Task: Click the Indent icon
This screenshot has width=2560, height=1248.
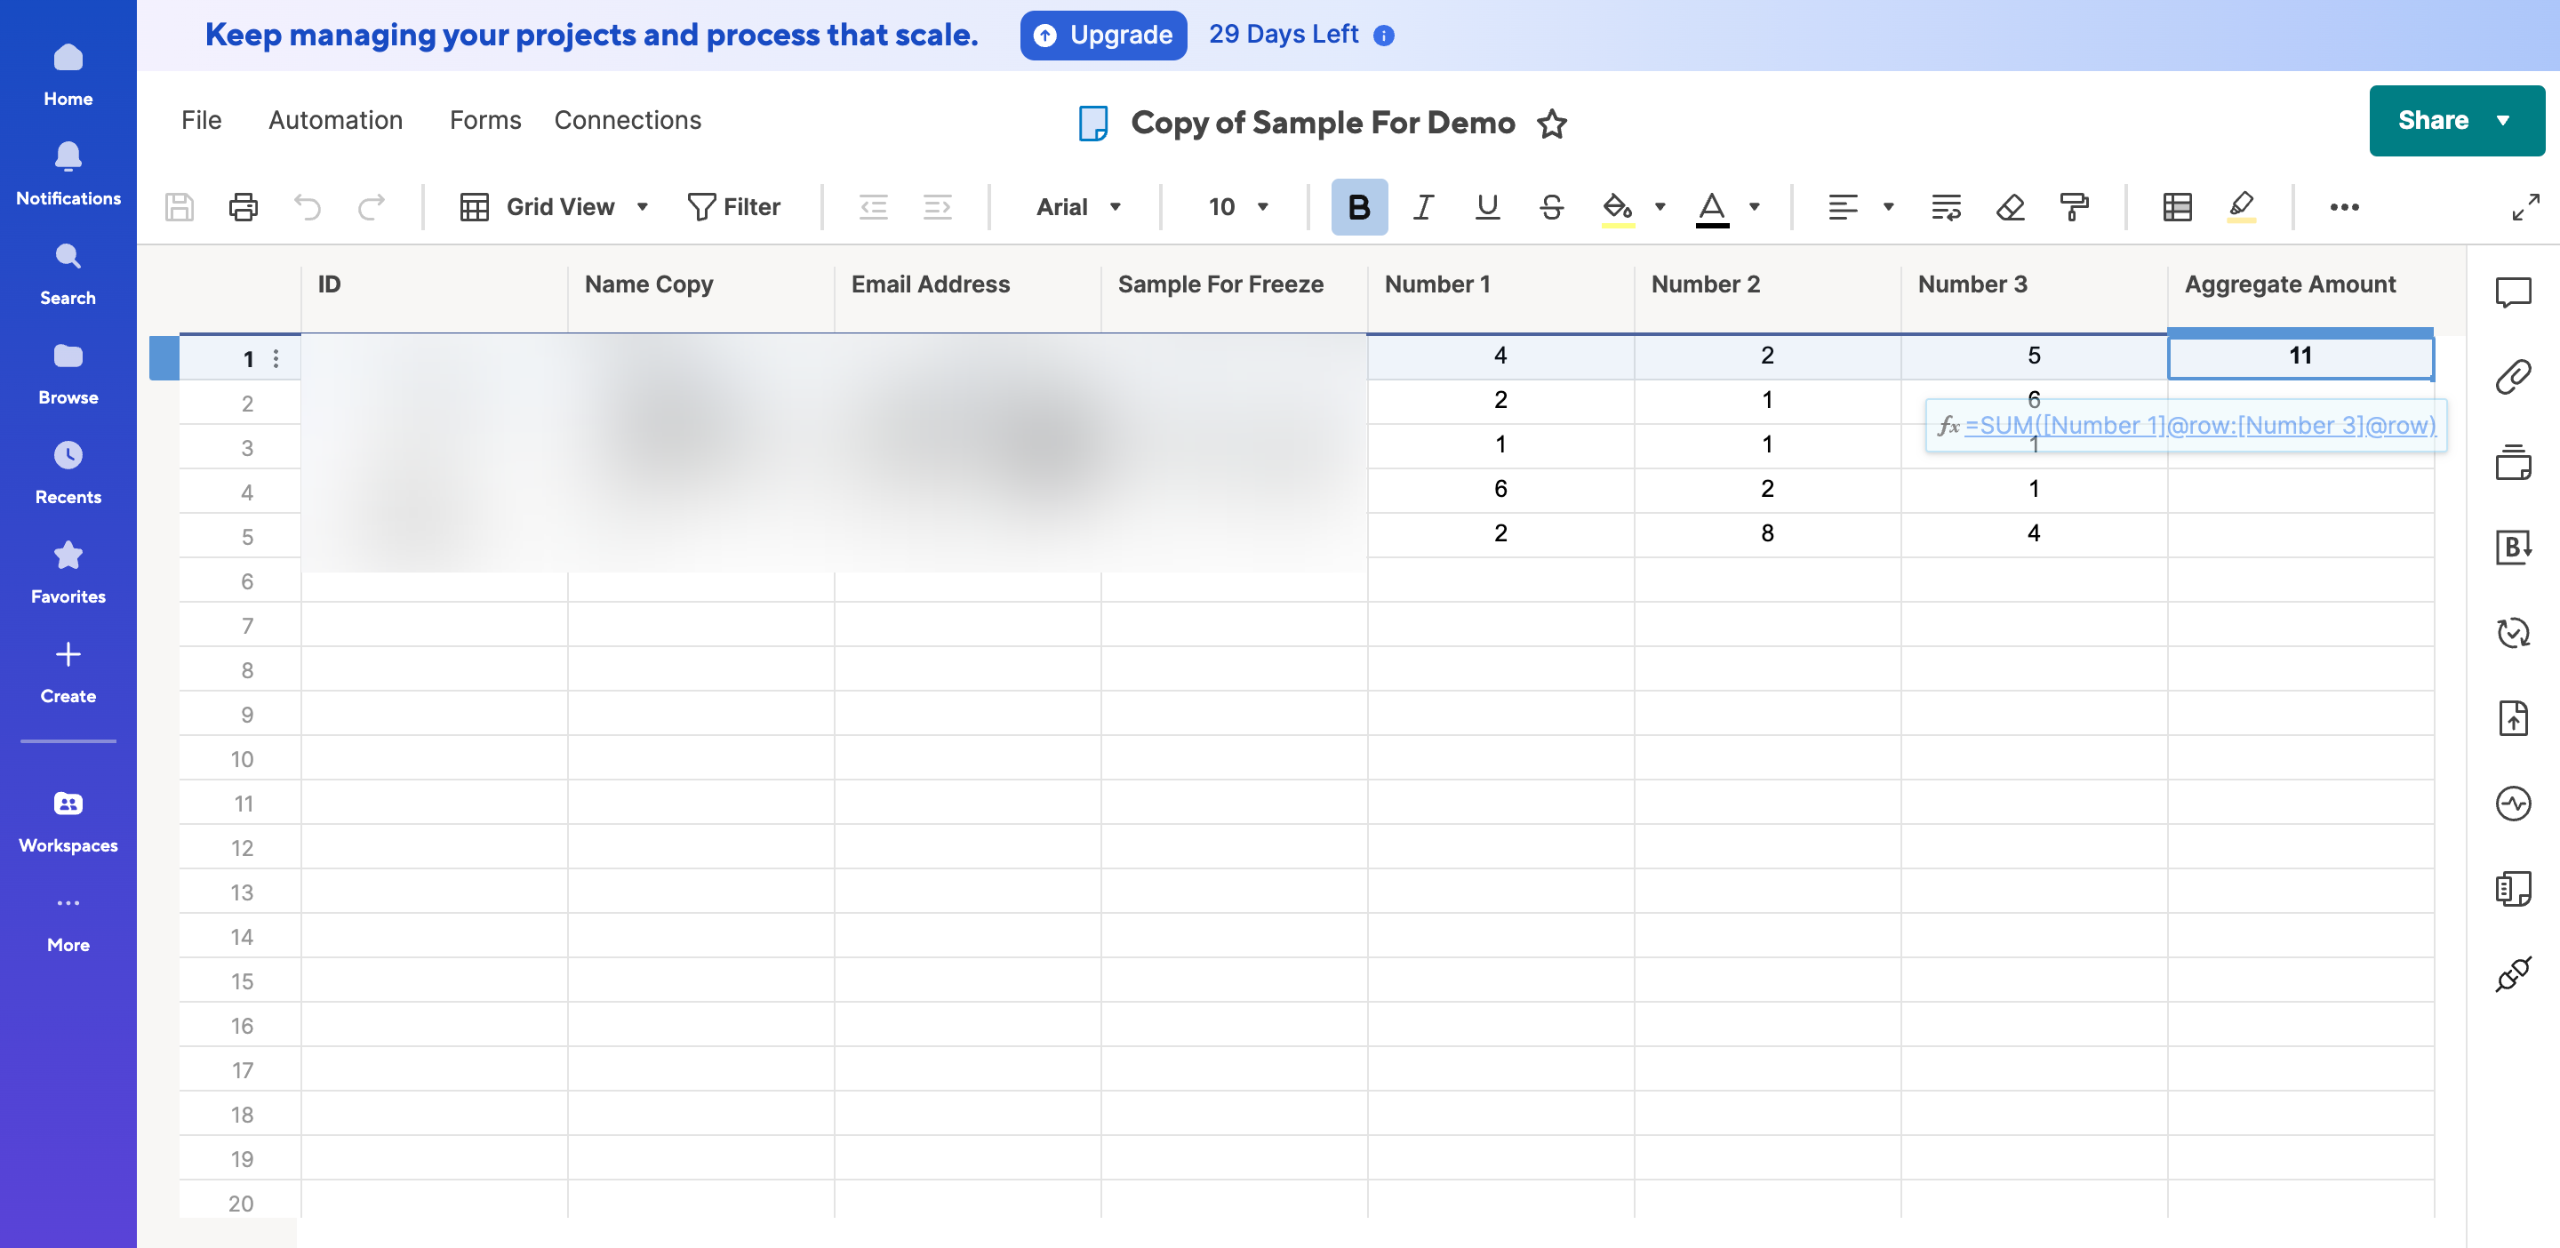Action: pos(937,207)
